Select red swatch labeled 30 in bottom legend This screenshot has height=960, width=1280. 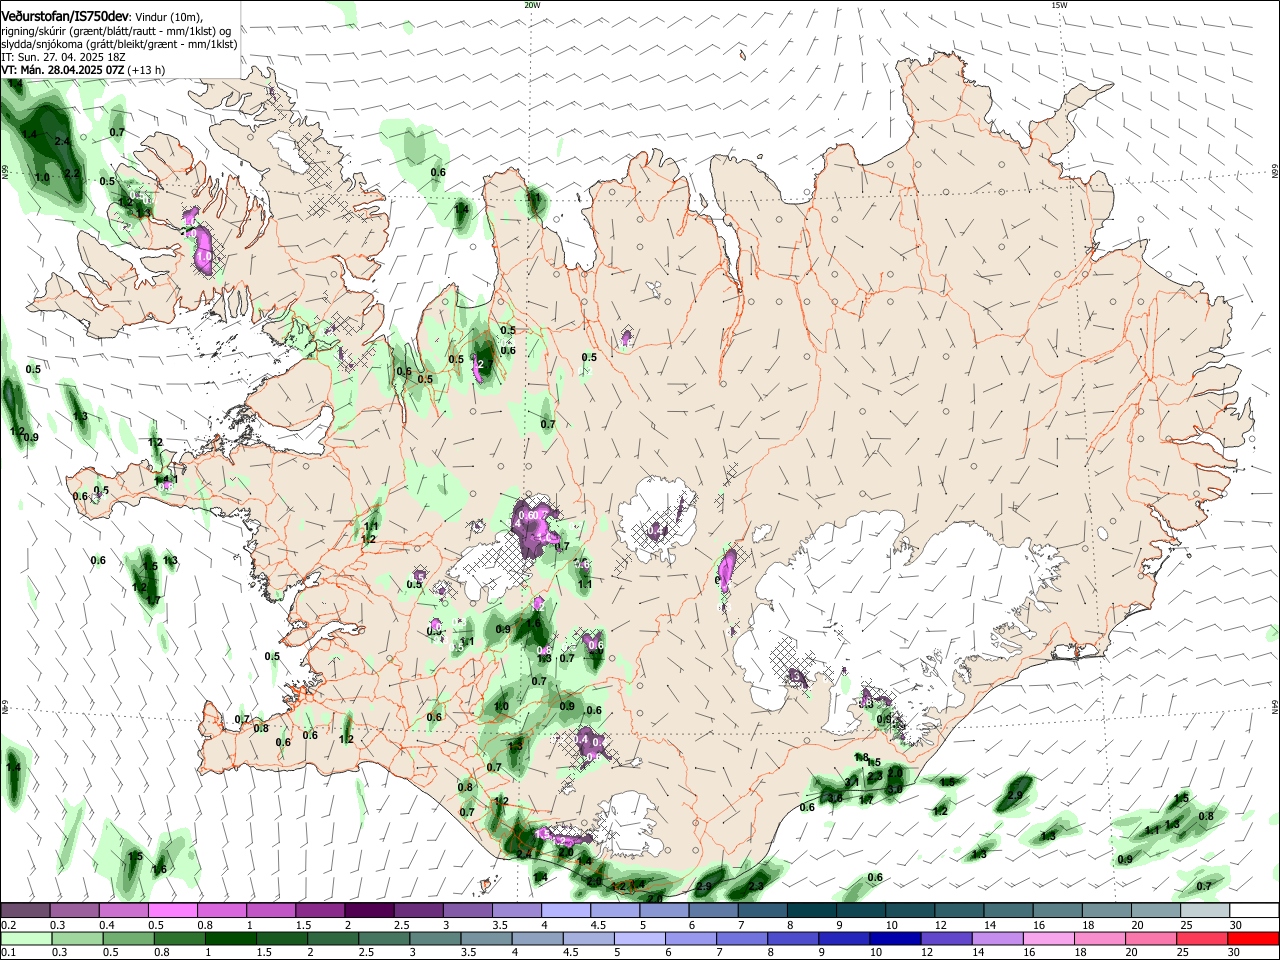(x=1254, y=938)
